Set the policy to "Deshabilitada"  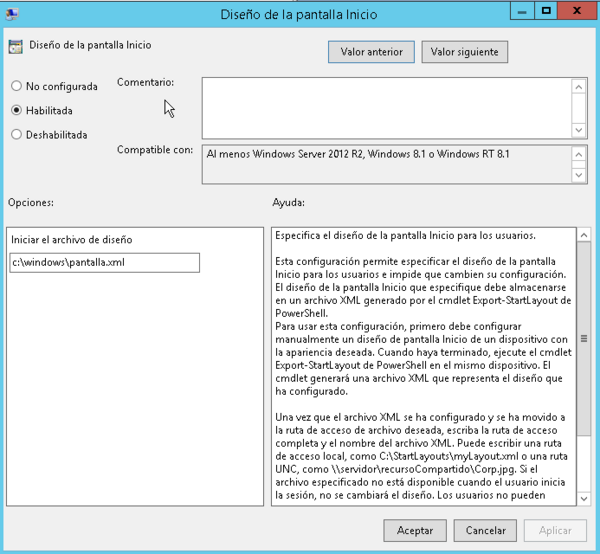(16, 134)
